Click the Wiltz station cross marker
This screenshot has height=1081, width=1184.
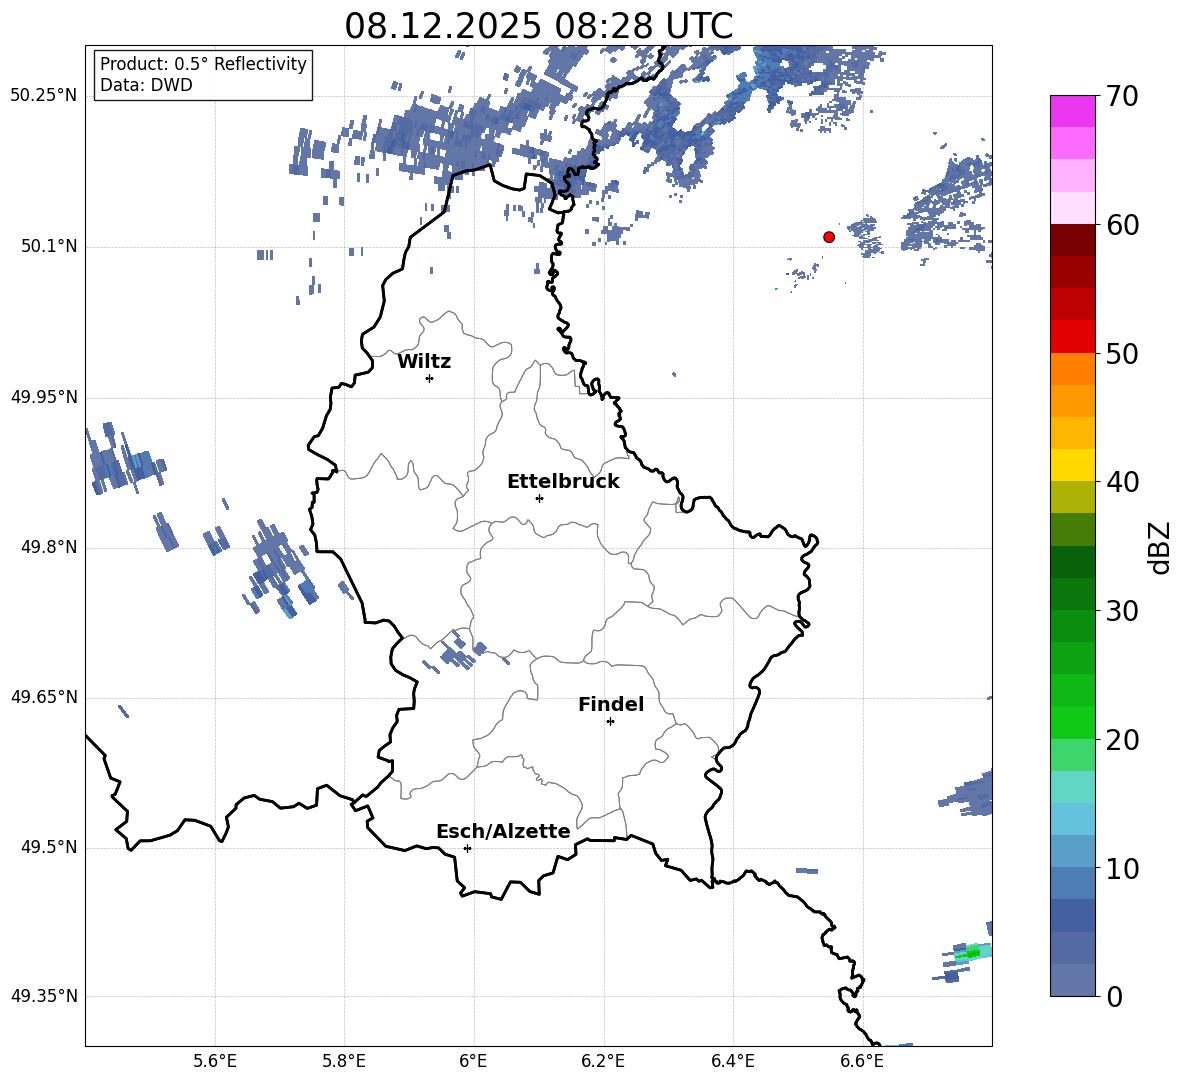click(x=430, y=378)
